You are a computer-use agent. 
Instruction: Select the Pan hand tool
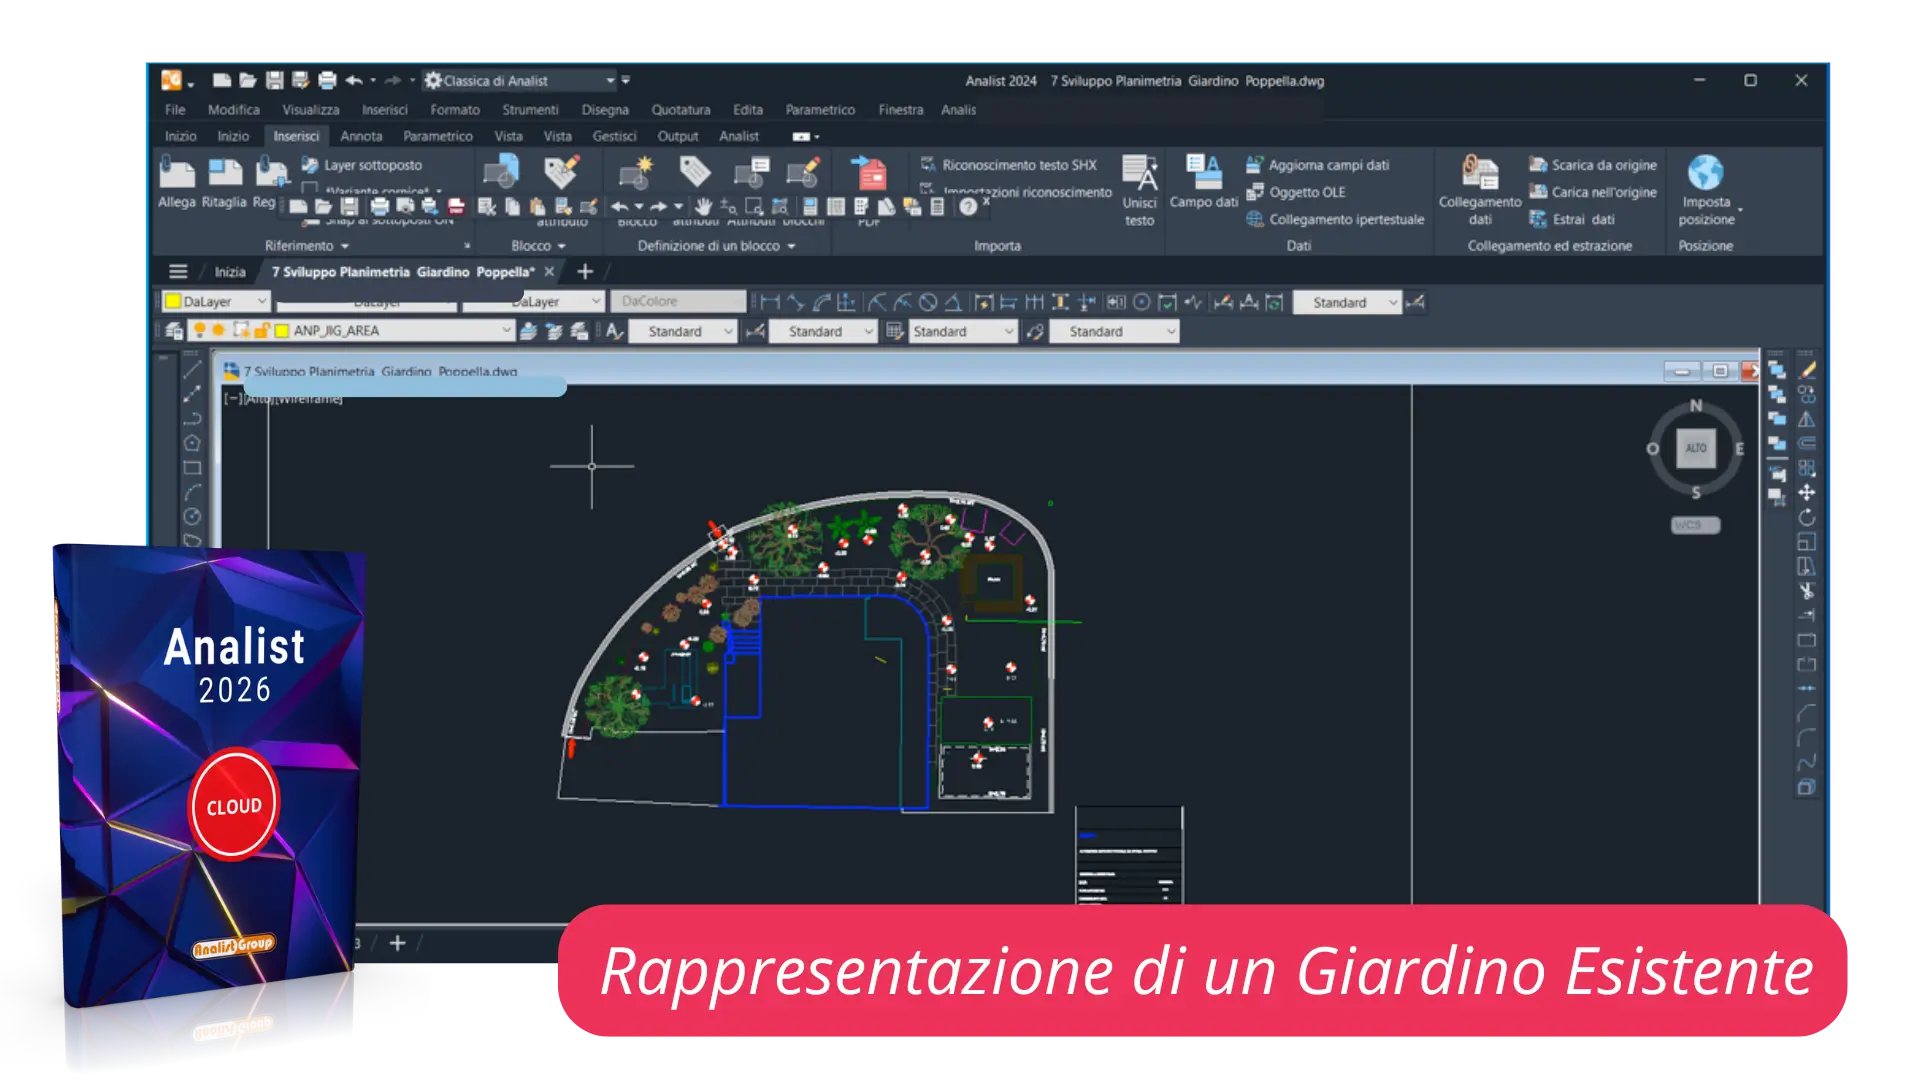(x=703, y=207)
